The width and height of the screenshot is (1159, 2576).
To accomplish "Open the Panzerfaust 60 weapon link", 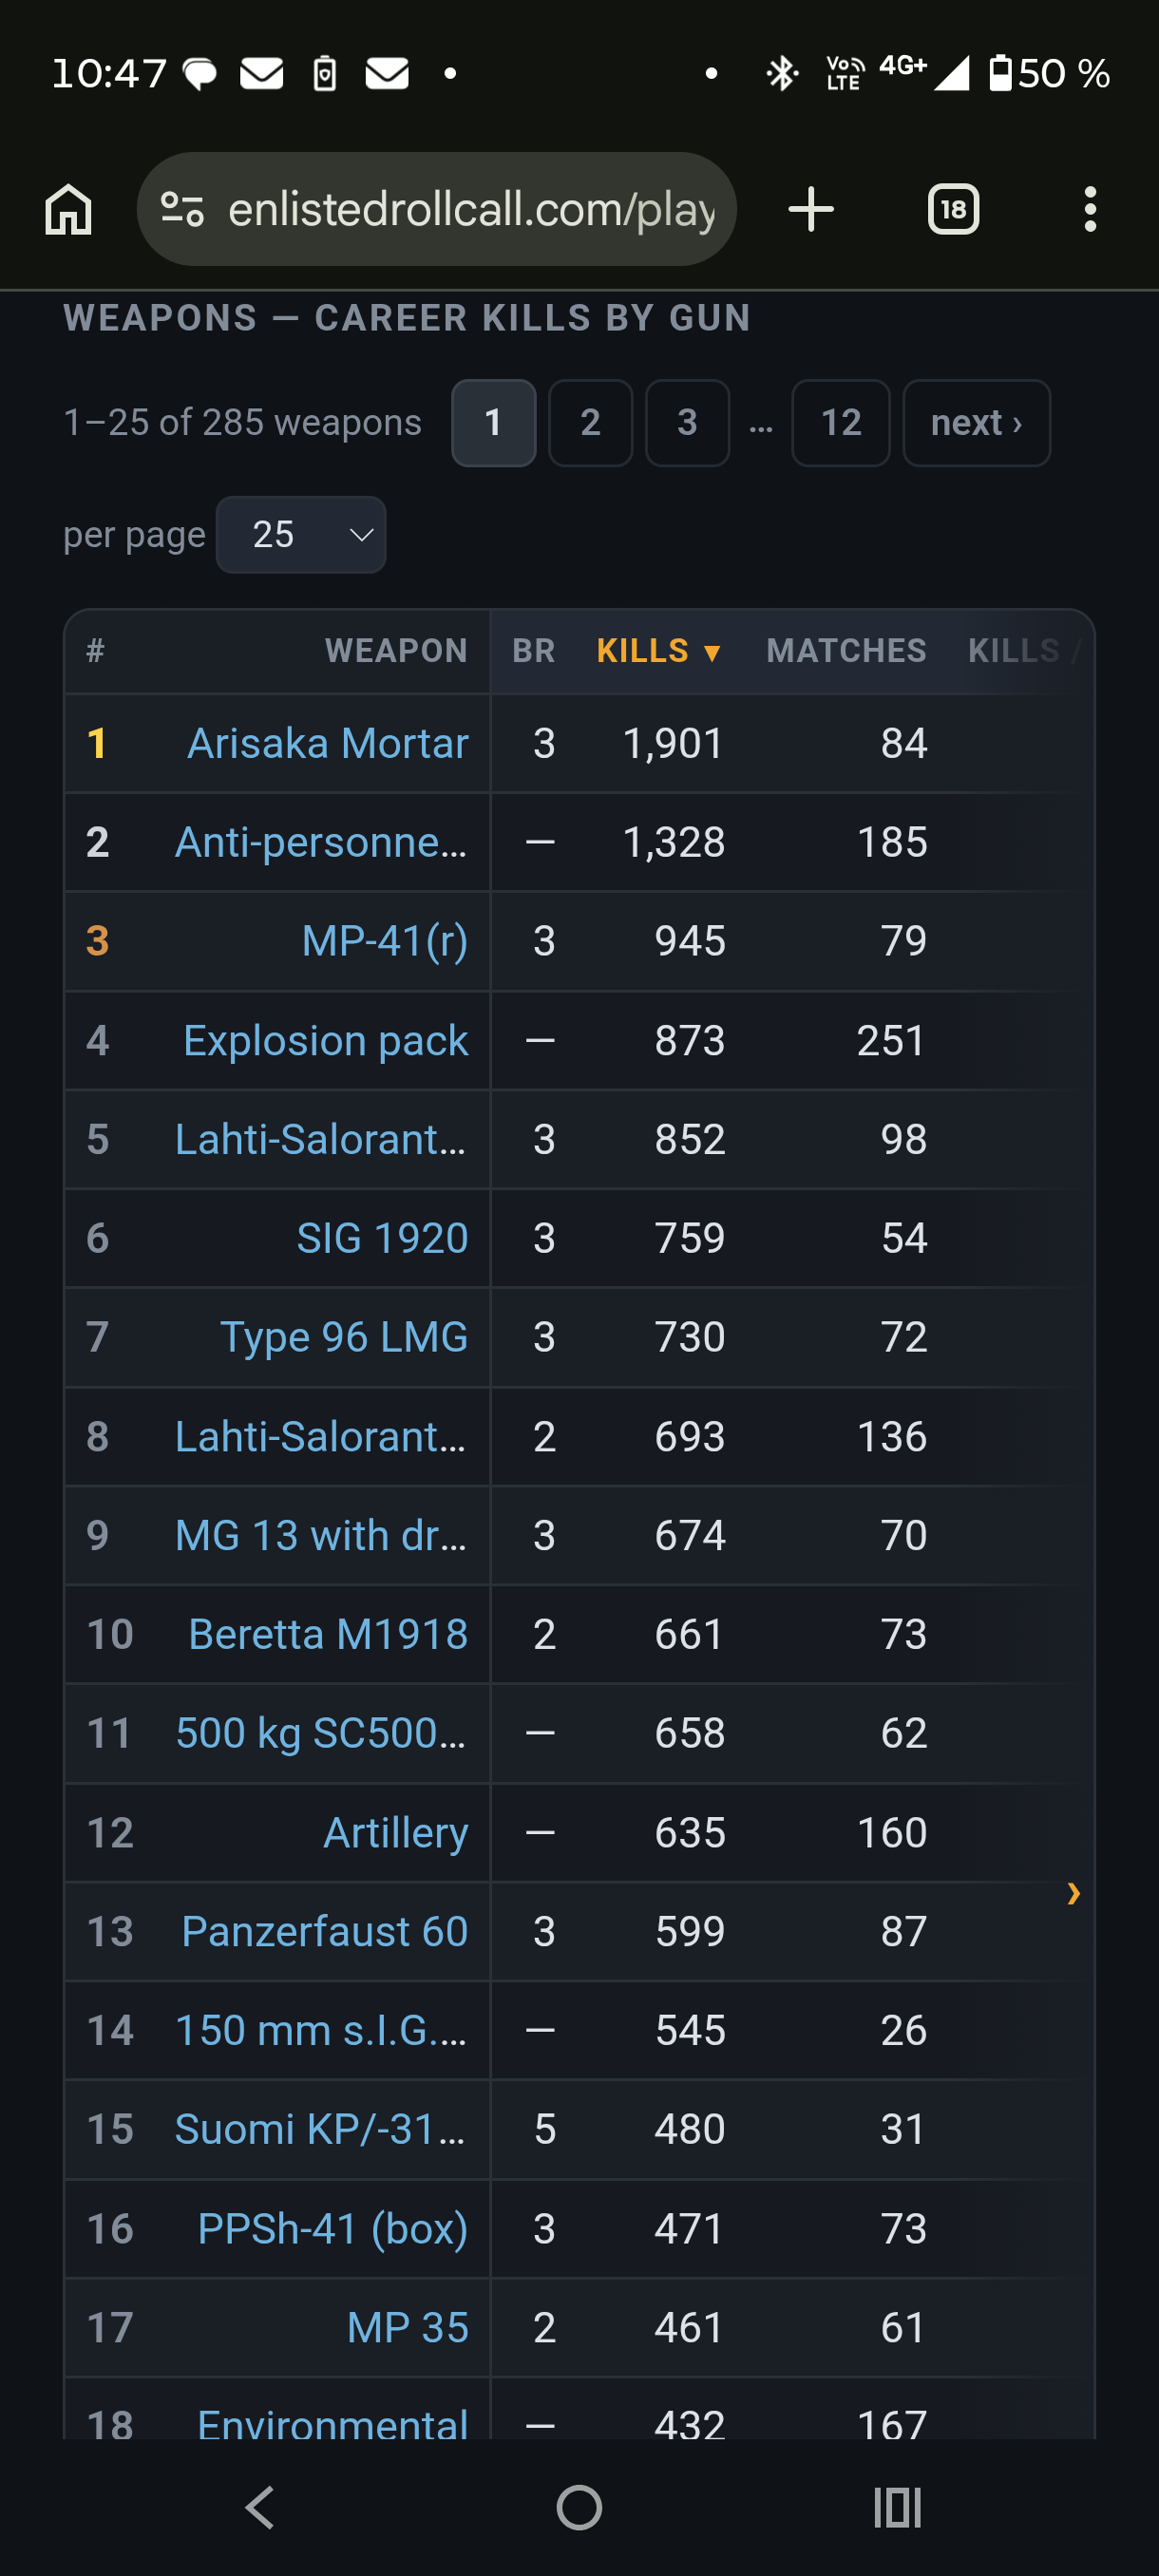I will [324, 1931].
